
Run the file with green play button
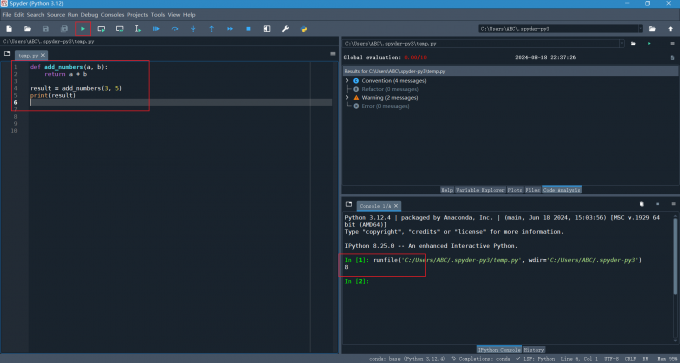83,29
